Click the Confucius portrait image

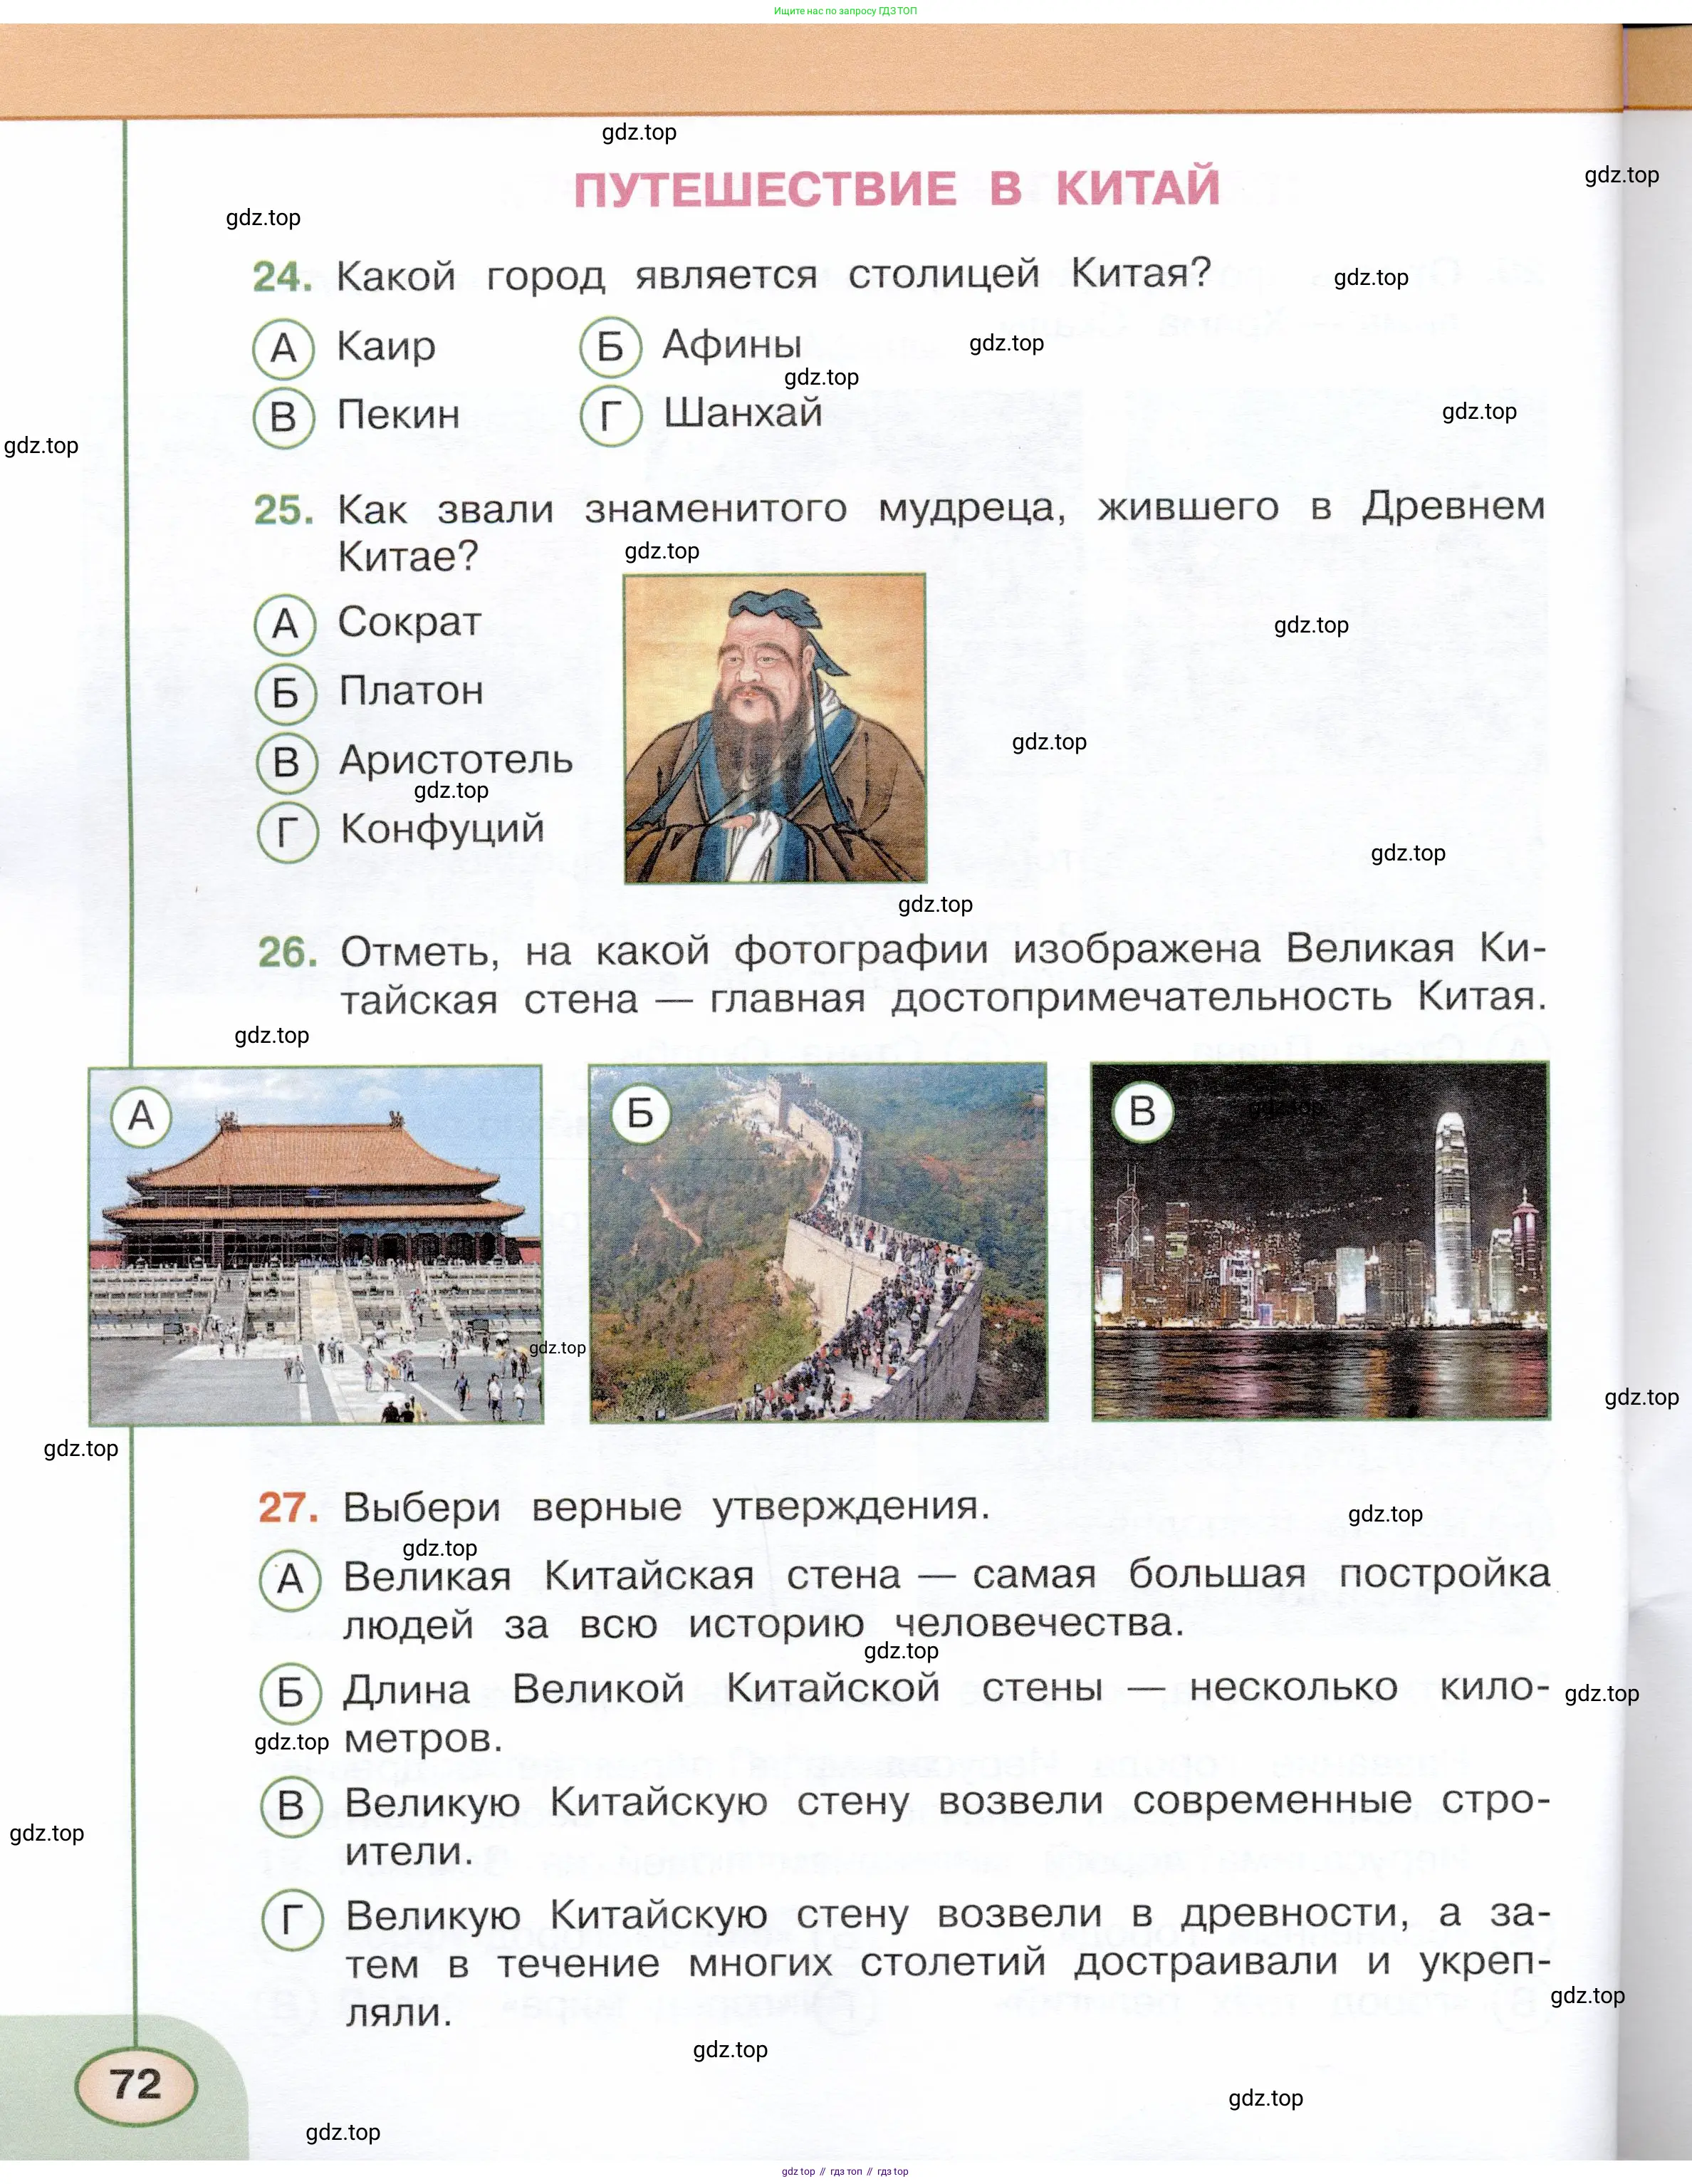point(775,728)
